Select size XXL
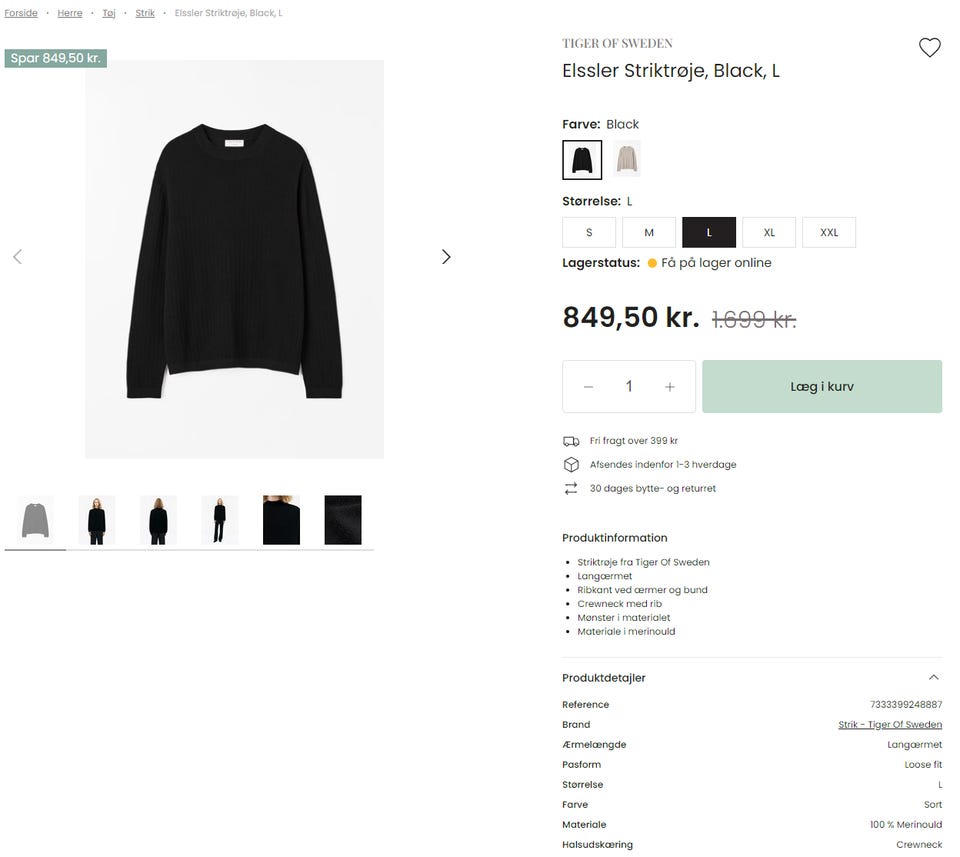 tap(829, 232)
